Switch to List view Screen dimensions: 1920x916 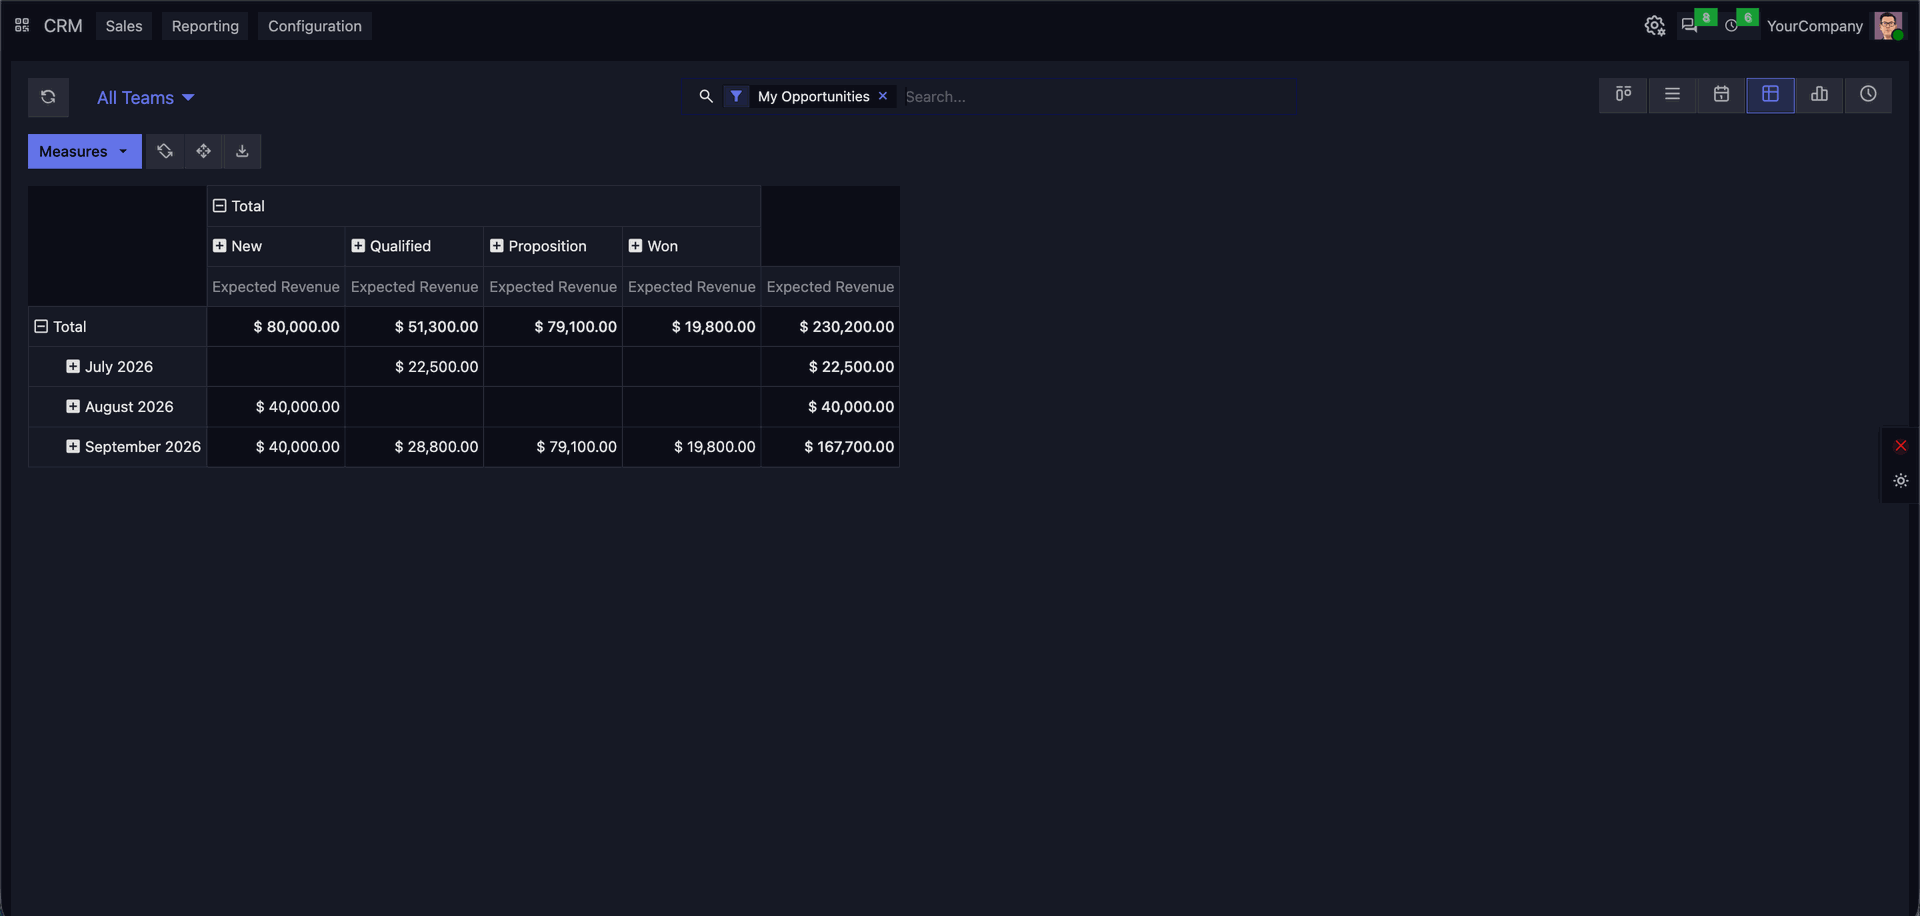coord(1672,95)
